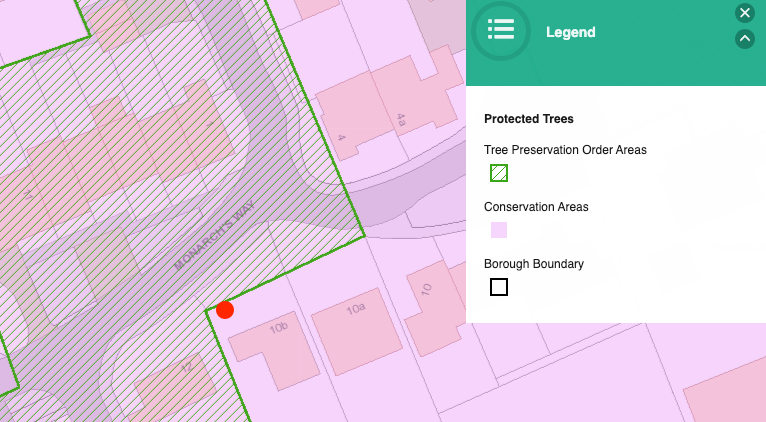This screenshot has width=766, height=422.
Task: Click the Conservation Areas legend label
Action: coord(536,207)
